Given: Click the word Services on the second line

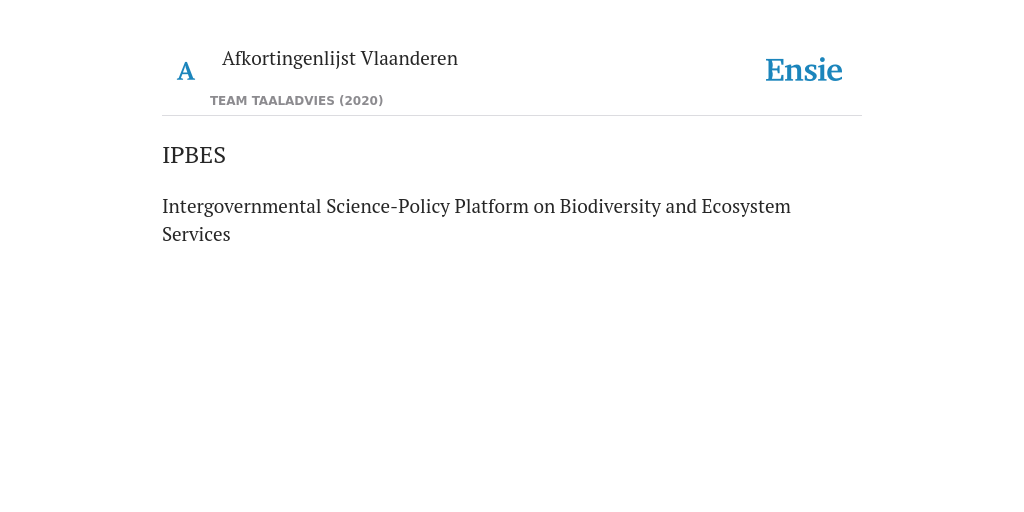Looking at the screenshot, I should tap(196, 234).
